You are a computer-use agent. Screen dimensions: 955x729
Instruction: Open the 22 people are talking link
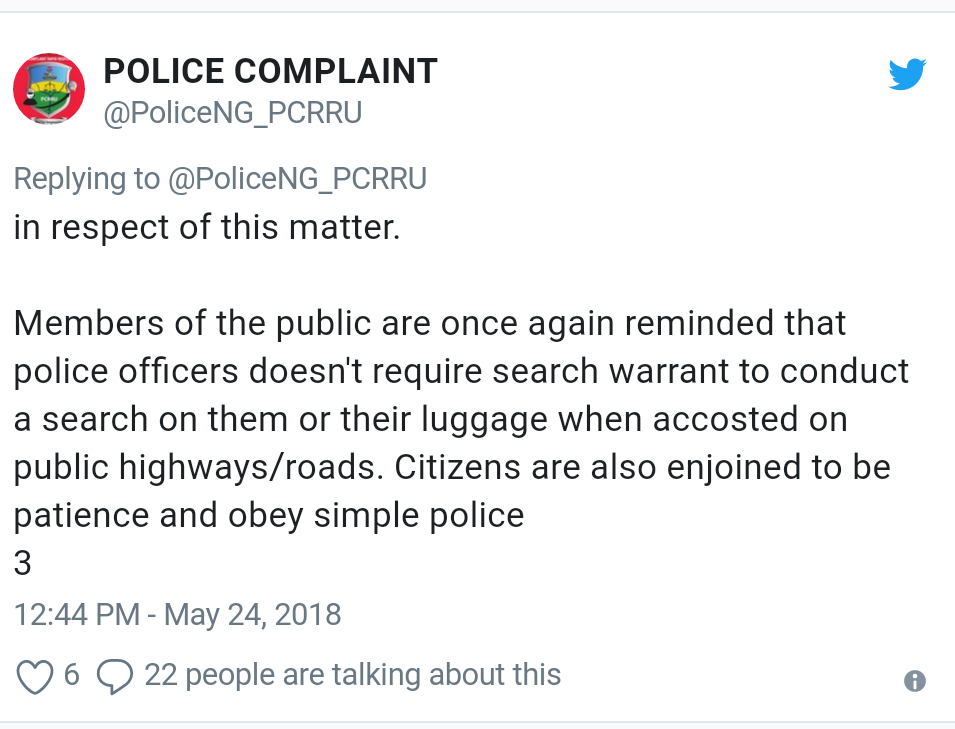click(352, 675)
